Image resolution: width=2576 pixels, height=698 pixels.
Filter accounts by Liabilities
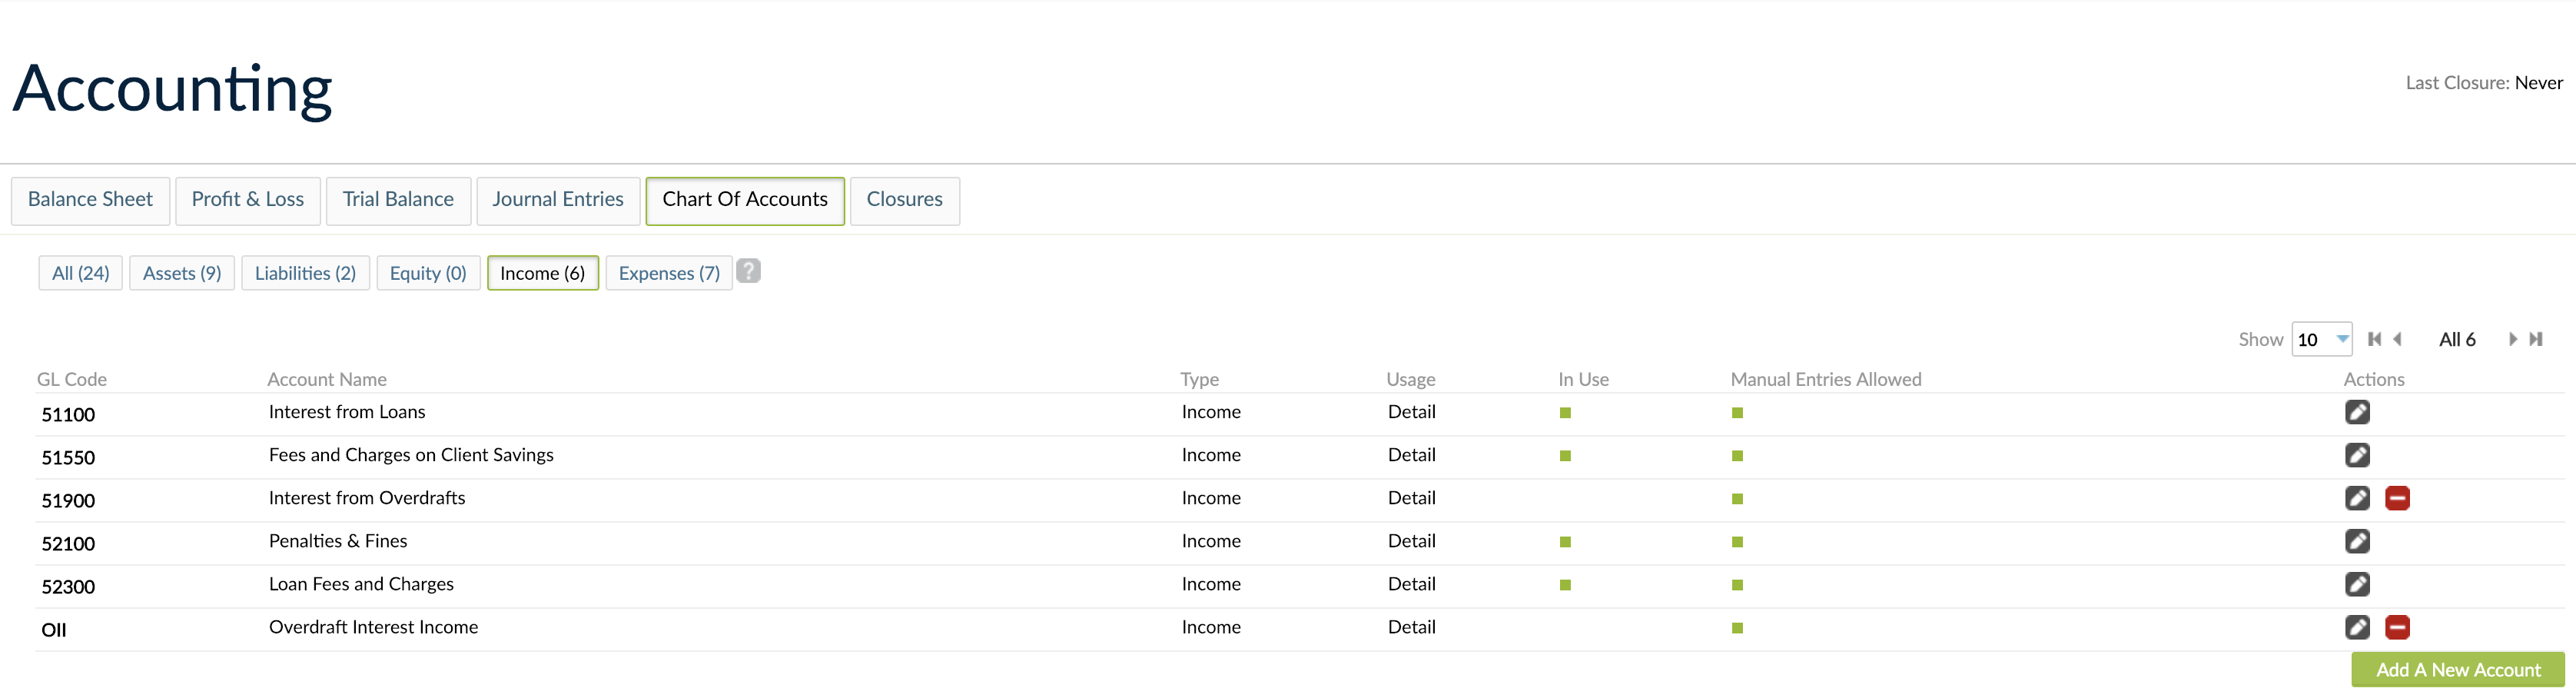305,272
